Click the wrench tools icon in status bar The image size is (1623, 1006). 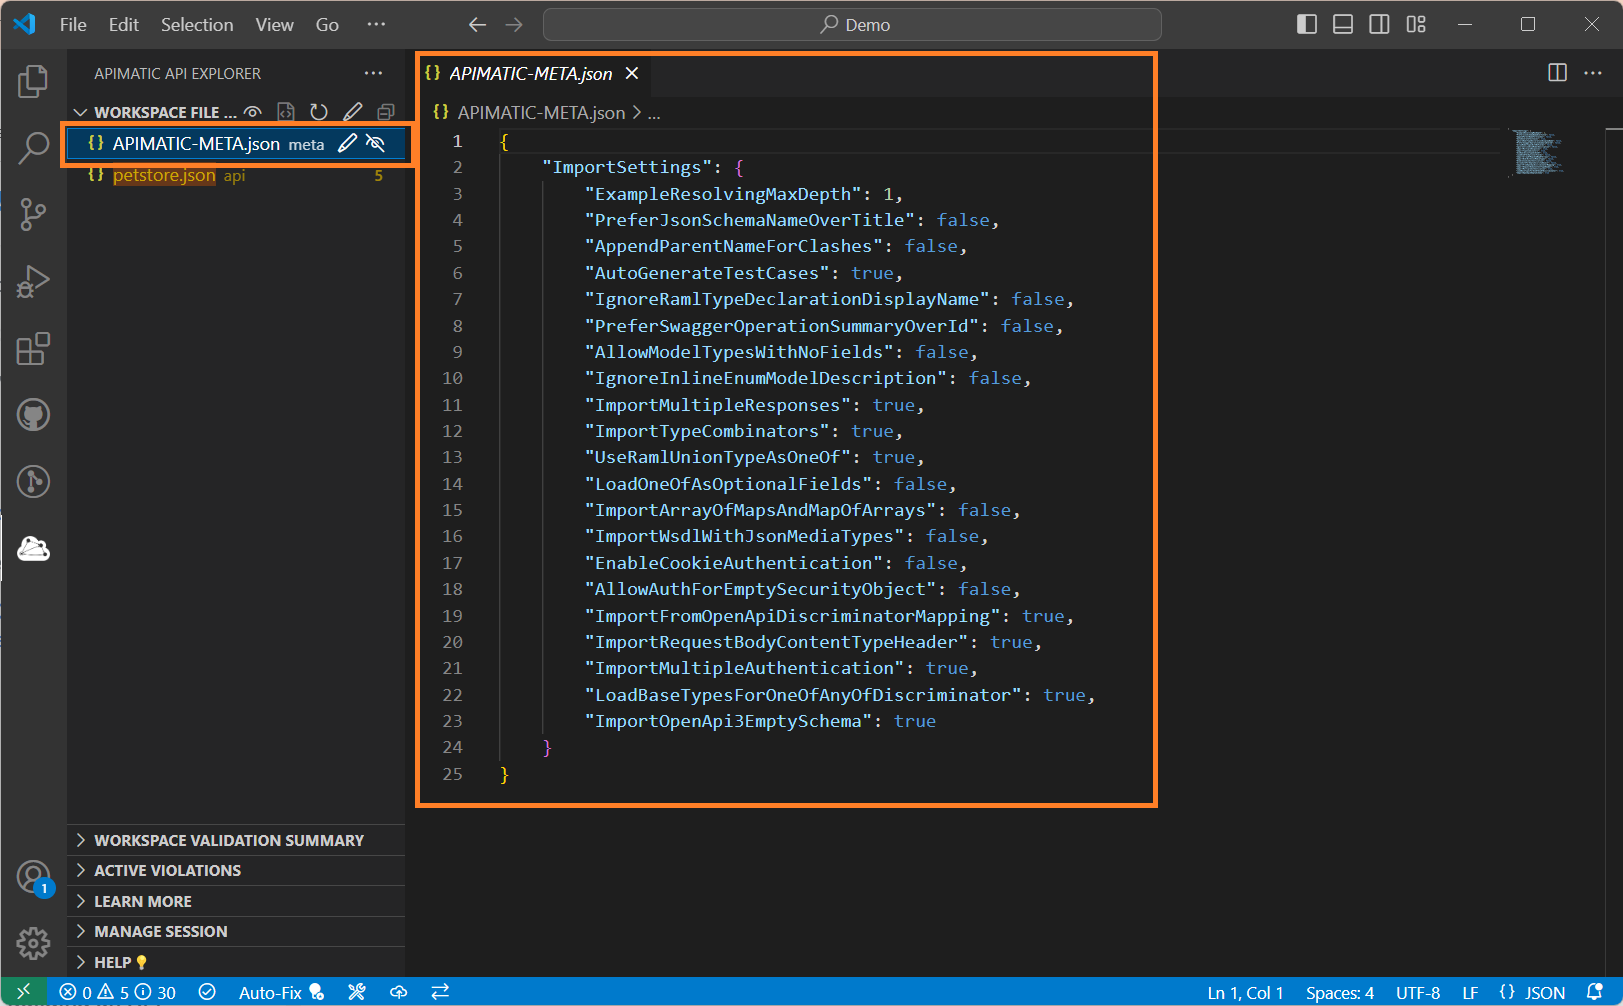(x=357, y=992)
